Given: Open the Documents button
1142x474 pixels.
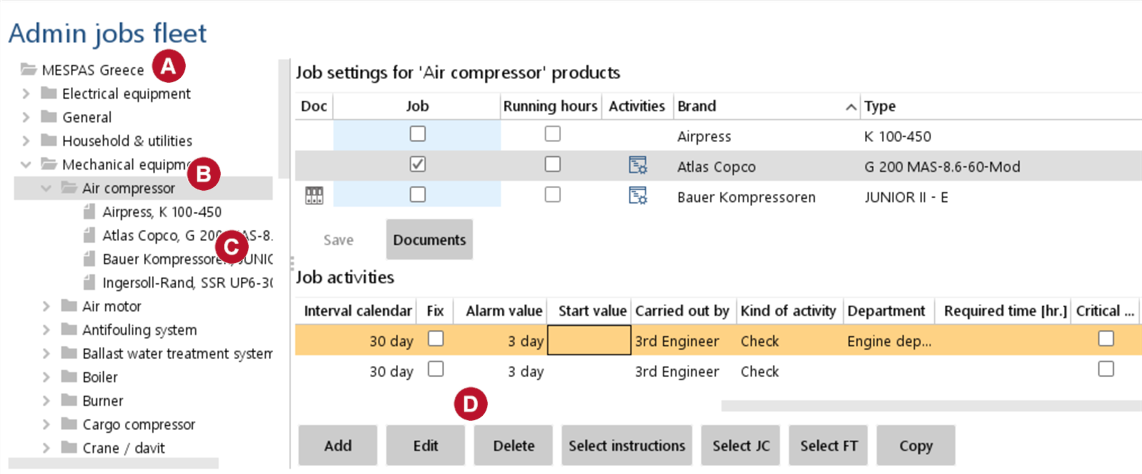Looking at the screenshot, I should (x=429, y=240).
